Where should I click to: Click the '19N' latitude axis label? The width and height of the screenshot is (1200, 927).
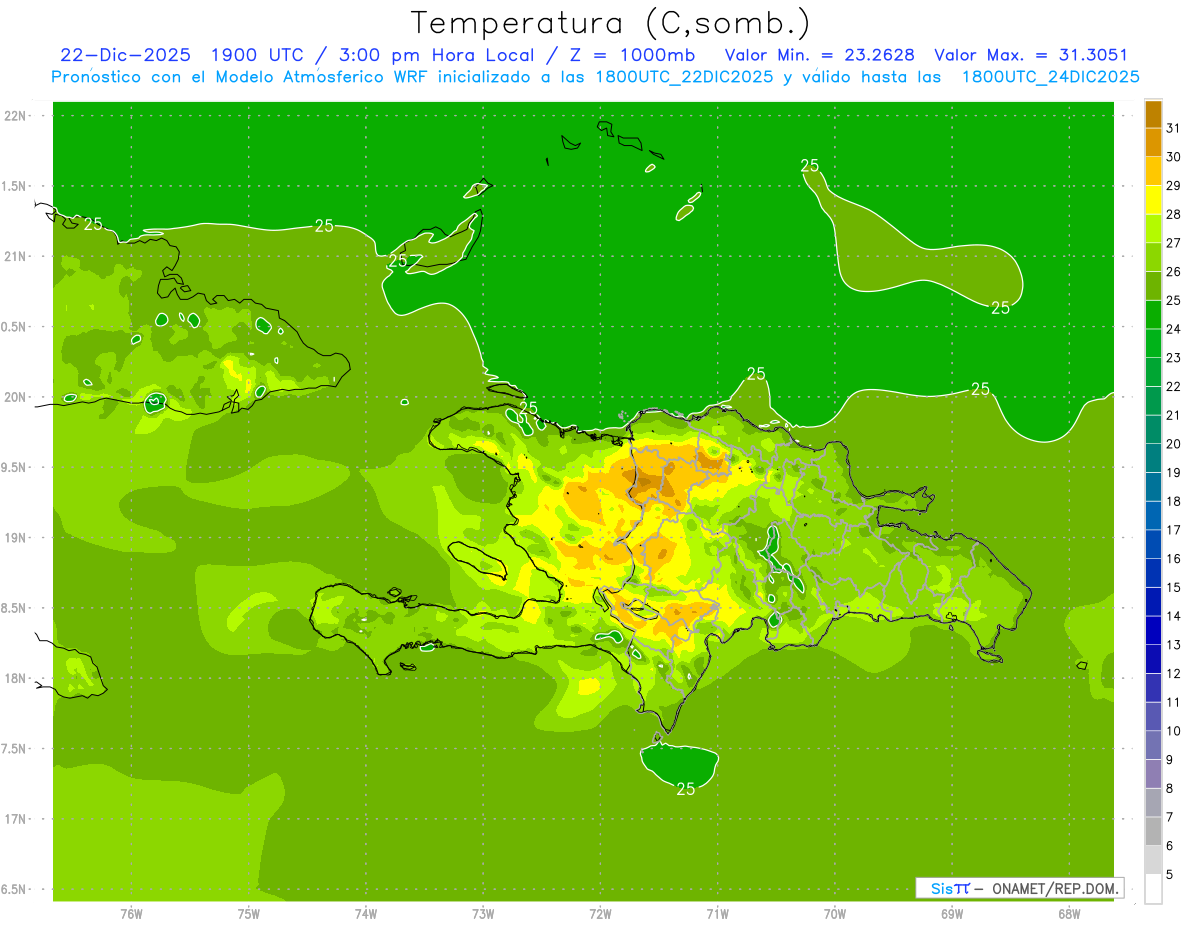[16, 537]
